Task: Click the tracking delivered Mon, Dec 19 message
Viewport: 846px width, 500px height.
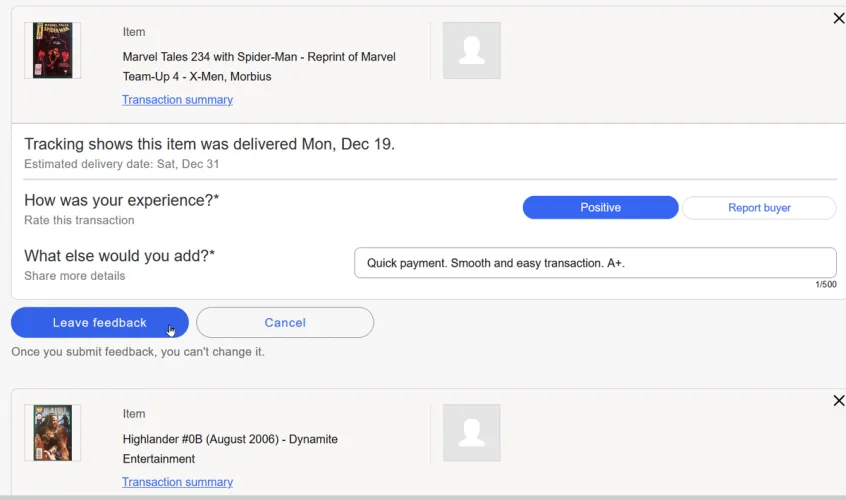Action: 209,144
